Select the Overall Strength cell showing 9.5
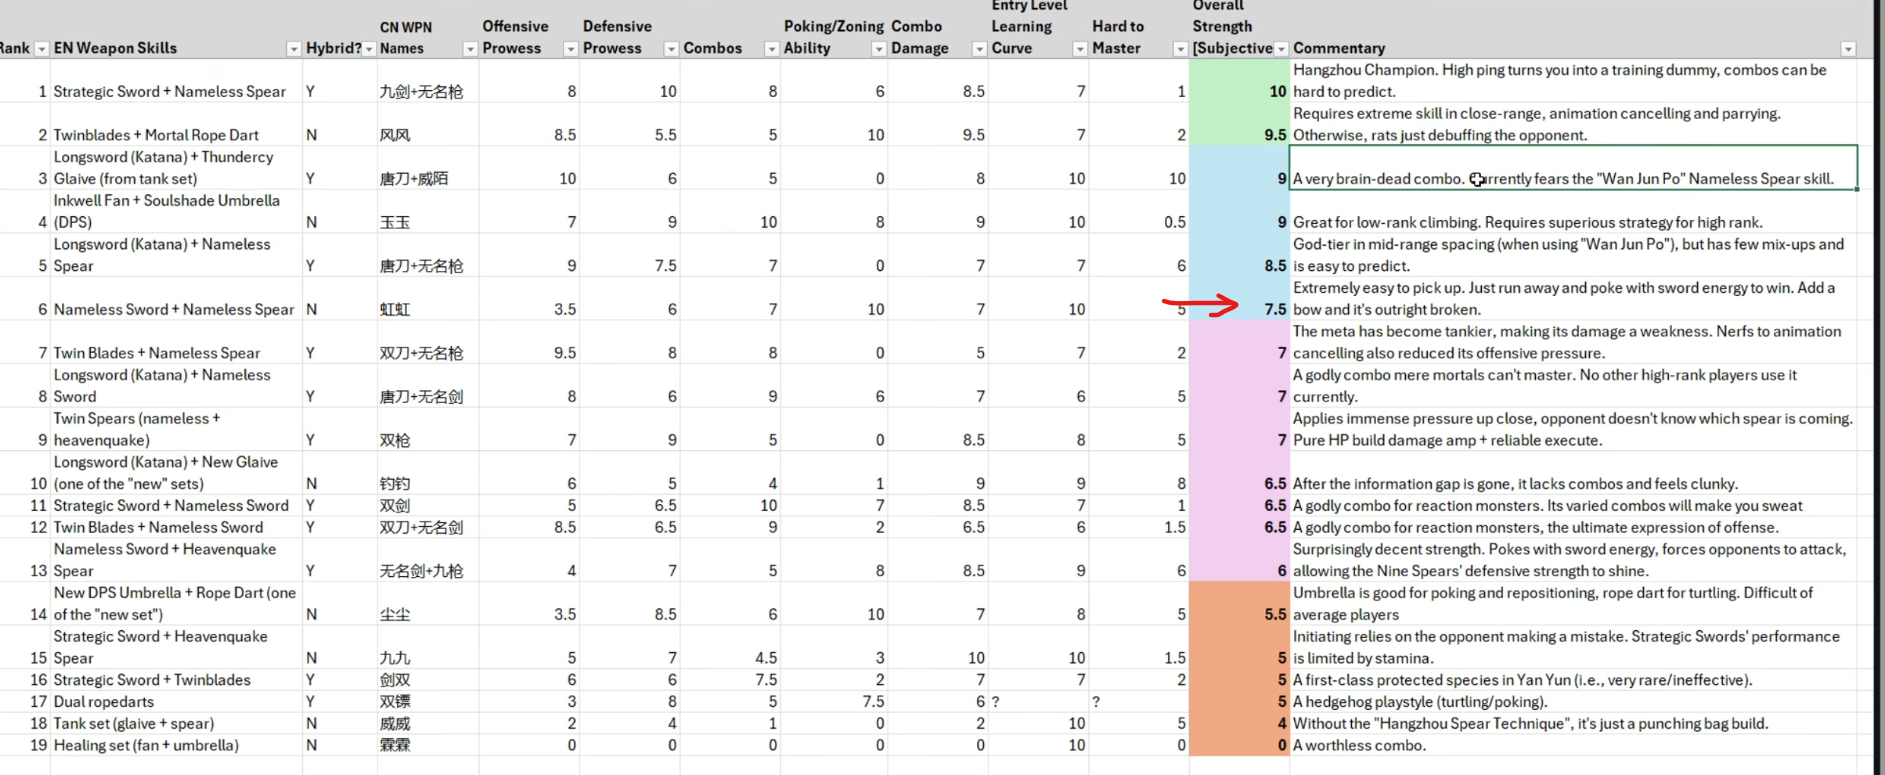Screen dimensions: 1885x775 point(1240,124)
